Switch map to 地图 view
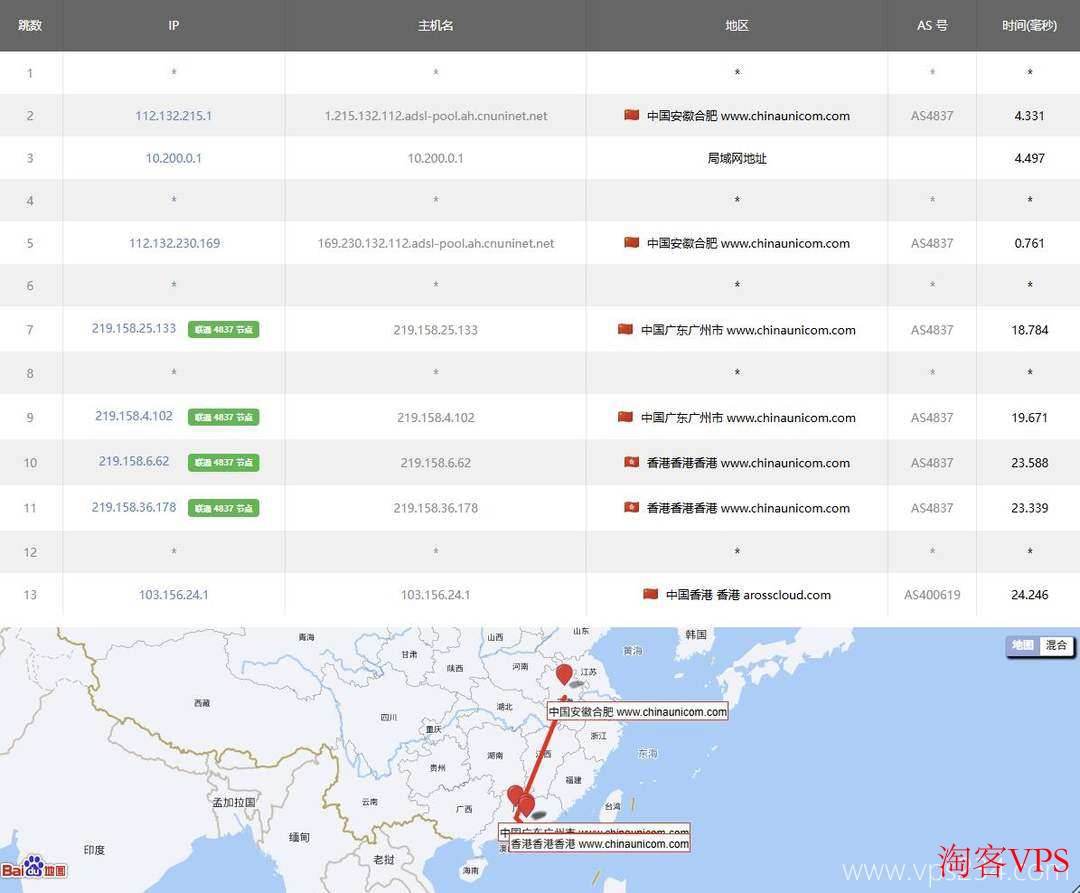1080x893 pixels. pos(1022,645)
